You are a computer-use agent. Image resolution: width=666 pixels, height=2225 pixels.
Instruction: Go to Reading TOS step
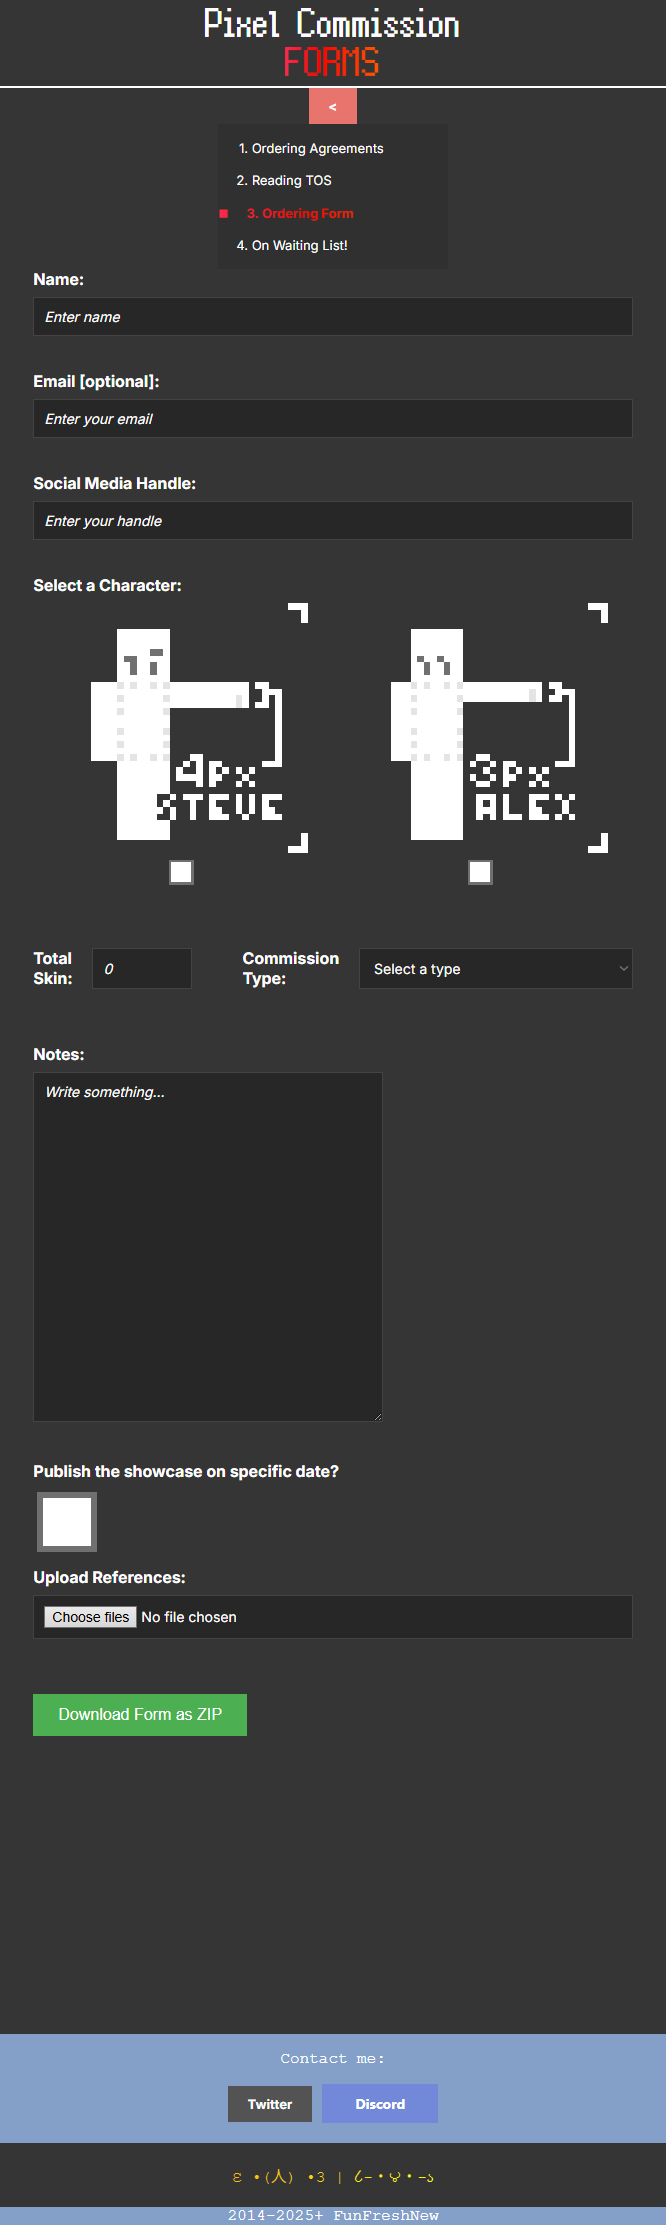[x=284, y=180]
